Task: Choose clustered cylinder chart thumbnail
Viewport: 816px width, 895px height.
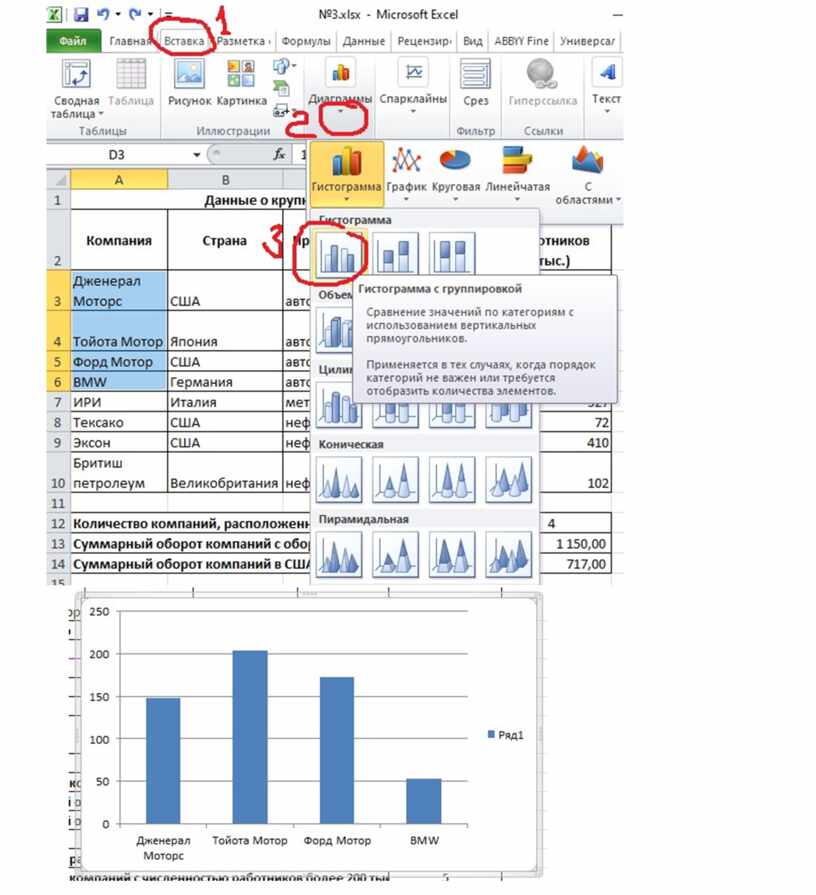Action: tap(338, 405)
